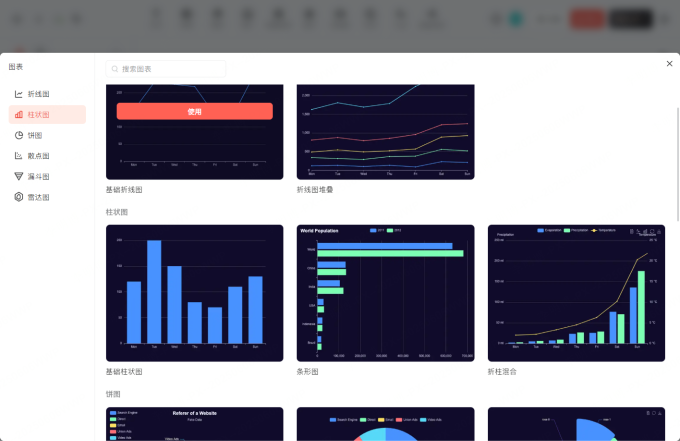Click the 基础柱状图 label

[x=124, y=372]
